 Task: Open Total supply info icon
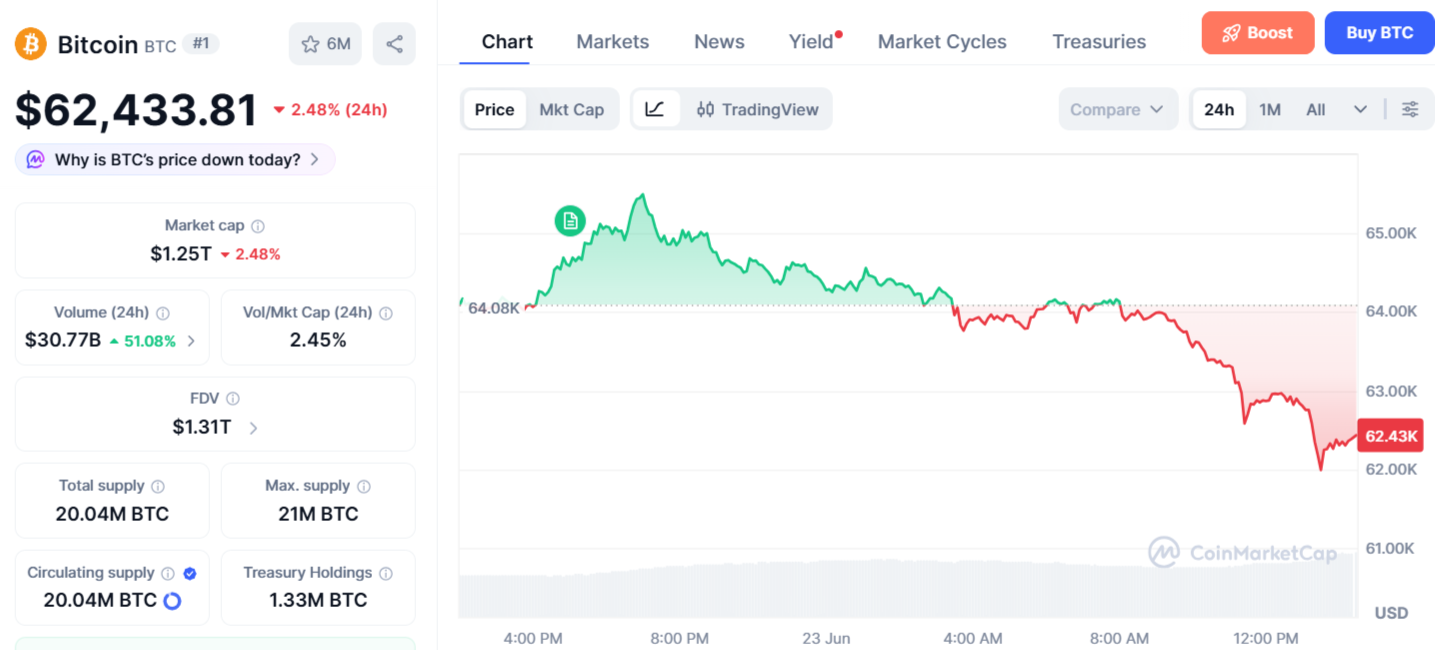point(158,486)
